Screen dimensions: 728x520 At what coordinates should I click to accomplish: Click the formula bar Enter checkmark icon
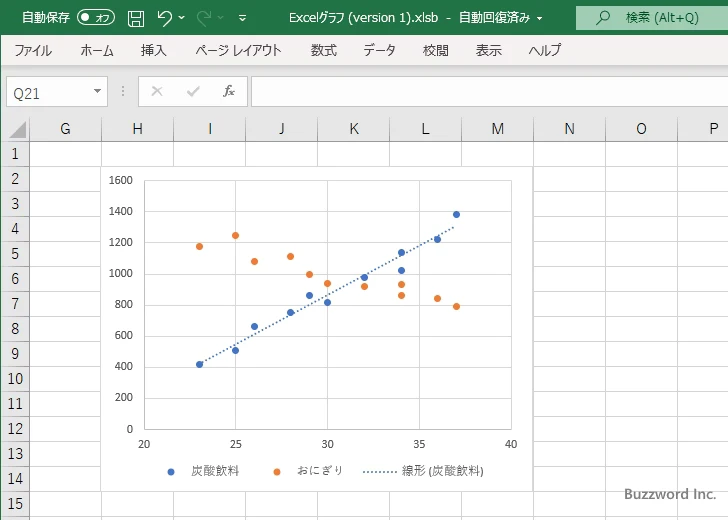(x=193, y=91)
